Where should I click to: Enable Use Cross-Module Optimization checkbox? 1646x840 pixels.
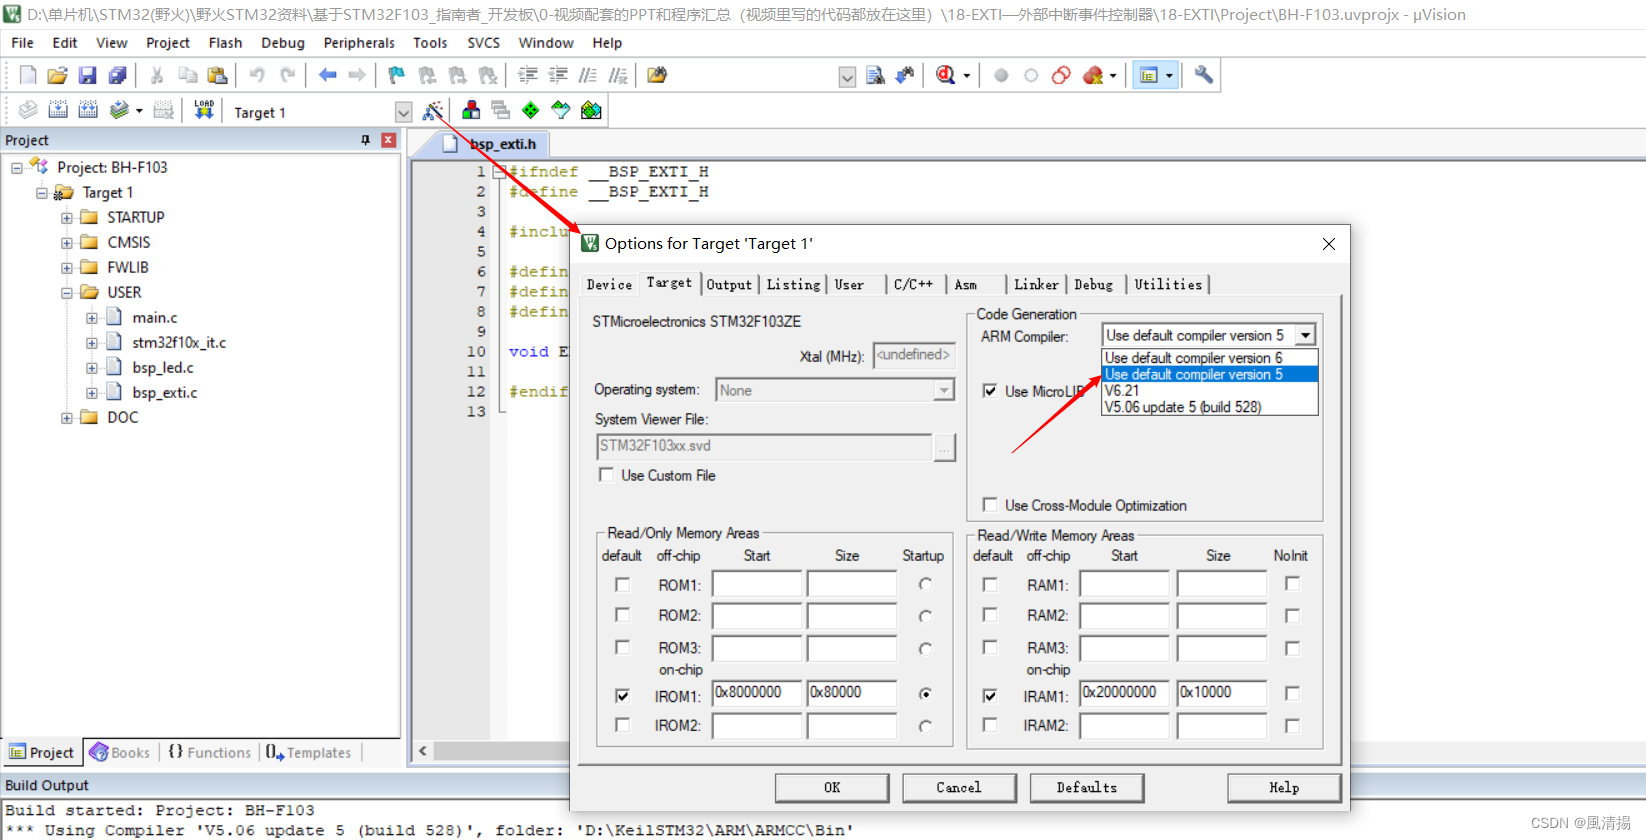(990, 505)
